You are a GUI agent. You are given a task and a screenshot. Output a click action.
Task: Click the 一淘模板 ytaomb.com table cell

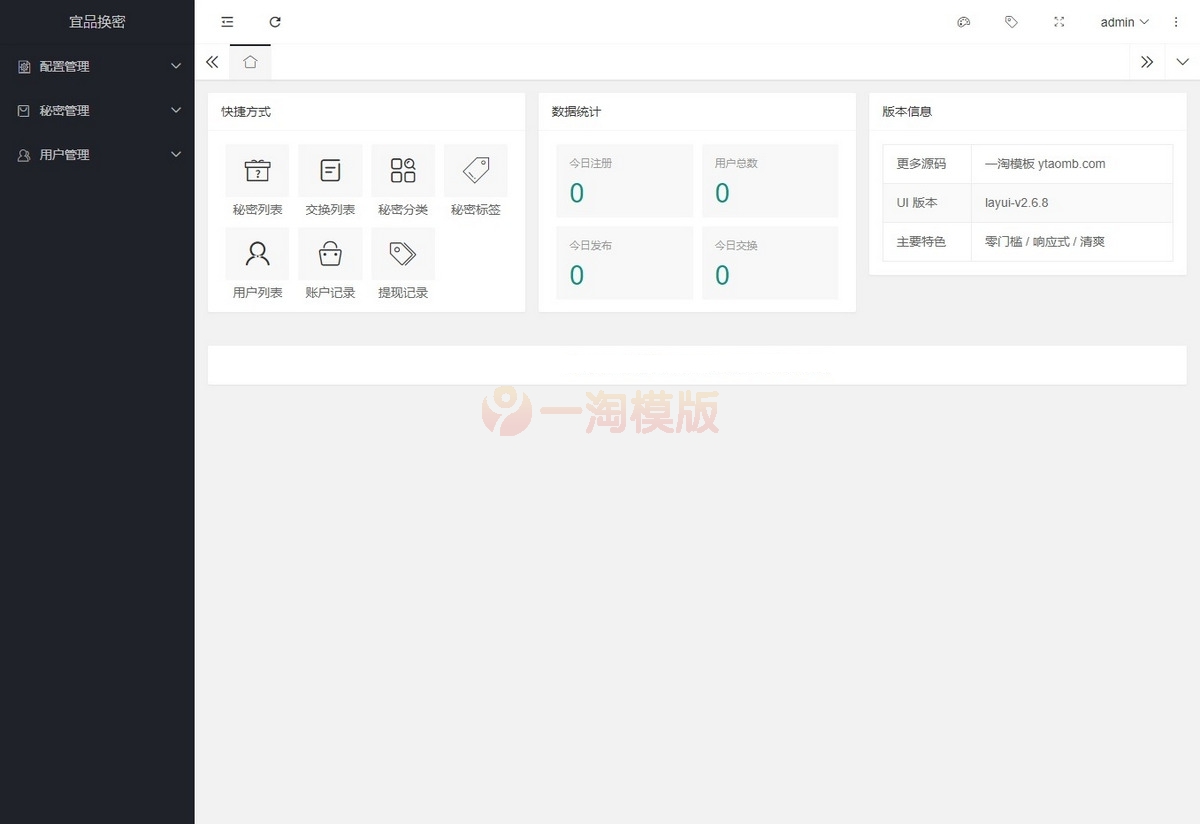[1072, 164]
